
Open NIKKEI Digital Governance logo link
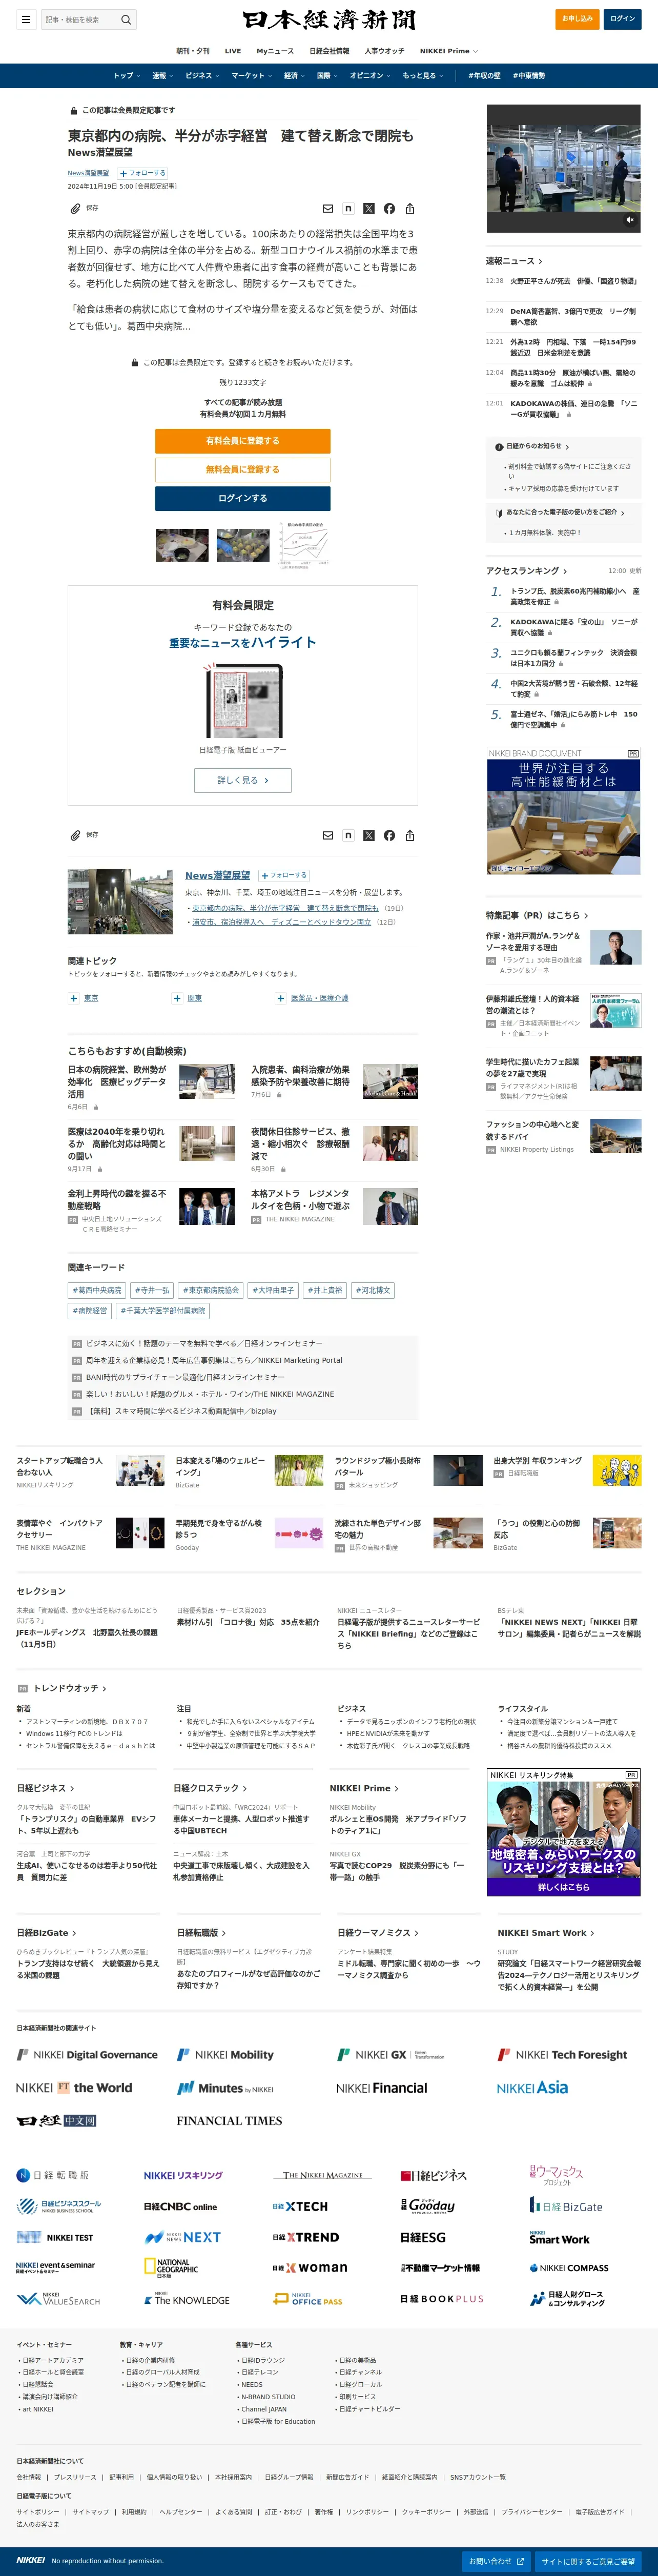tap(87, 2055)
